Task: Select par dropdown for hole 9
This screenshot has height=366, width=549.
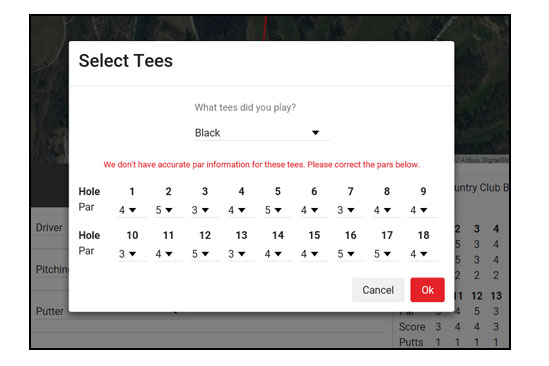Action: 423,210
